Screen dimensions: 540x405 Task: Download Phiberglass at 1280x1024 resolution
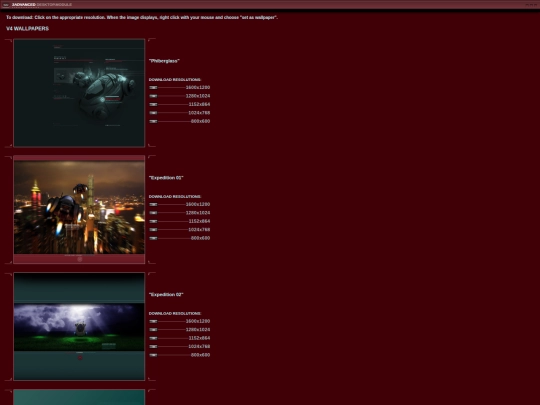pos(198,96)
